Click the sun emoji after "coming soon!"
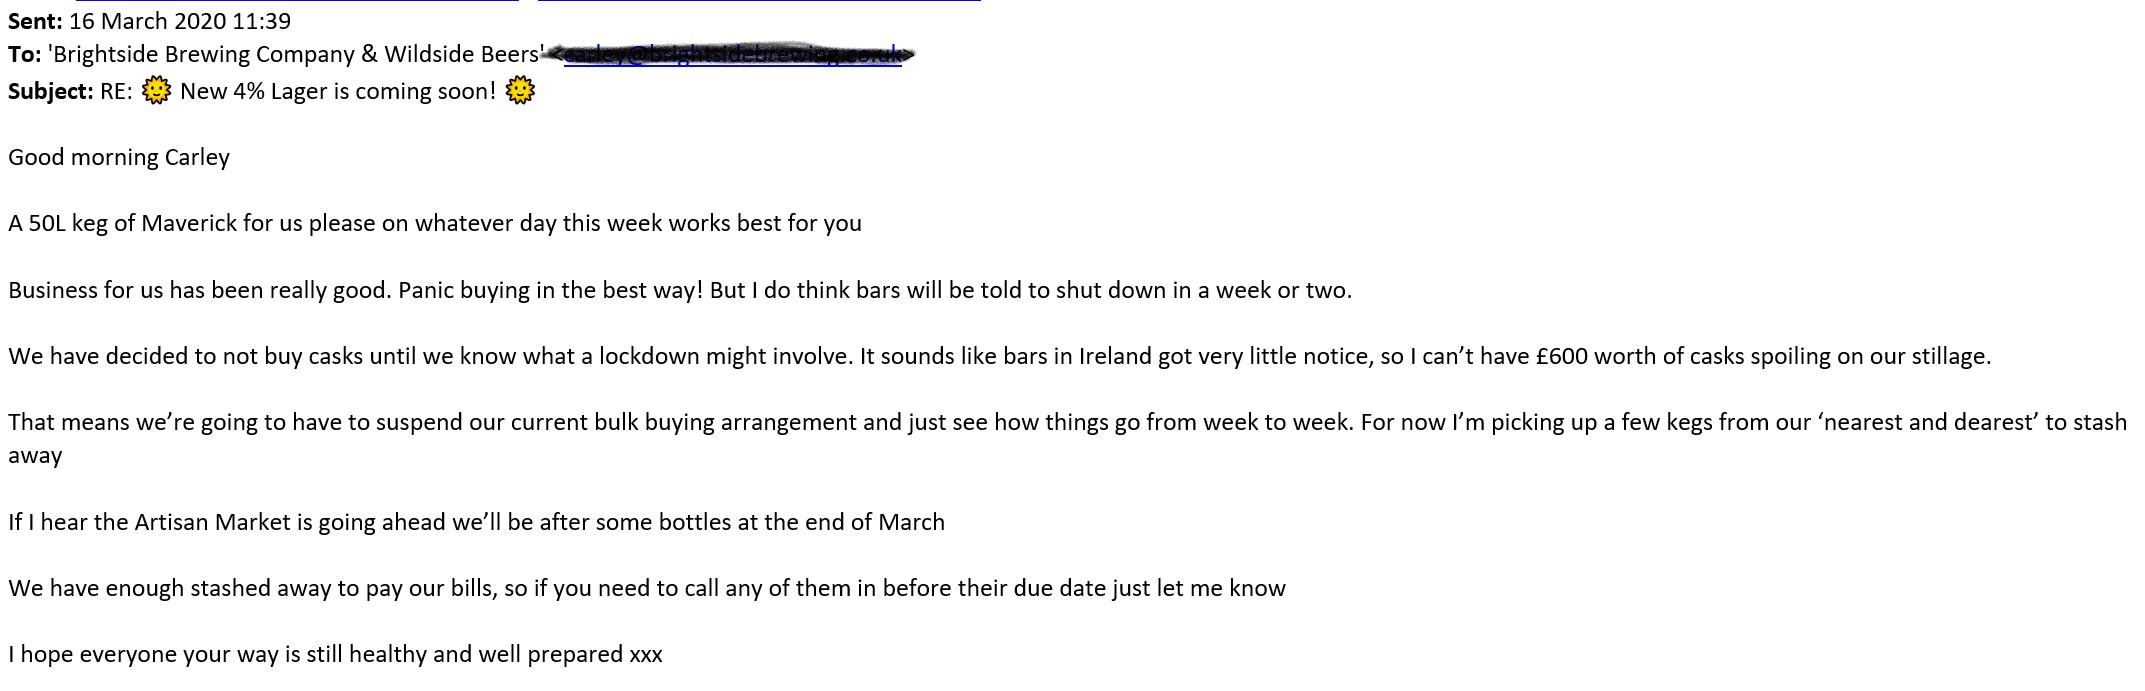The image size is (2145, 691). (520, 91)
